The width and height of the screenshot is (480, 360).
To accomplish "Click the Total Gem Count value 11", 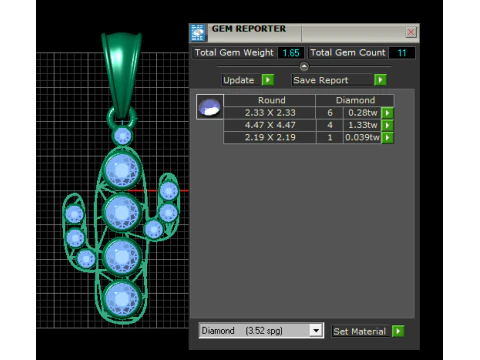I will point(402,53).
